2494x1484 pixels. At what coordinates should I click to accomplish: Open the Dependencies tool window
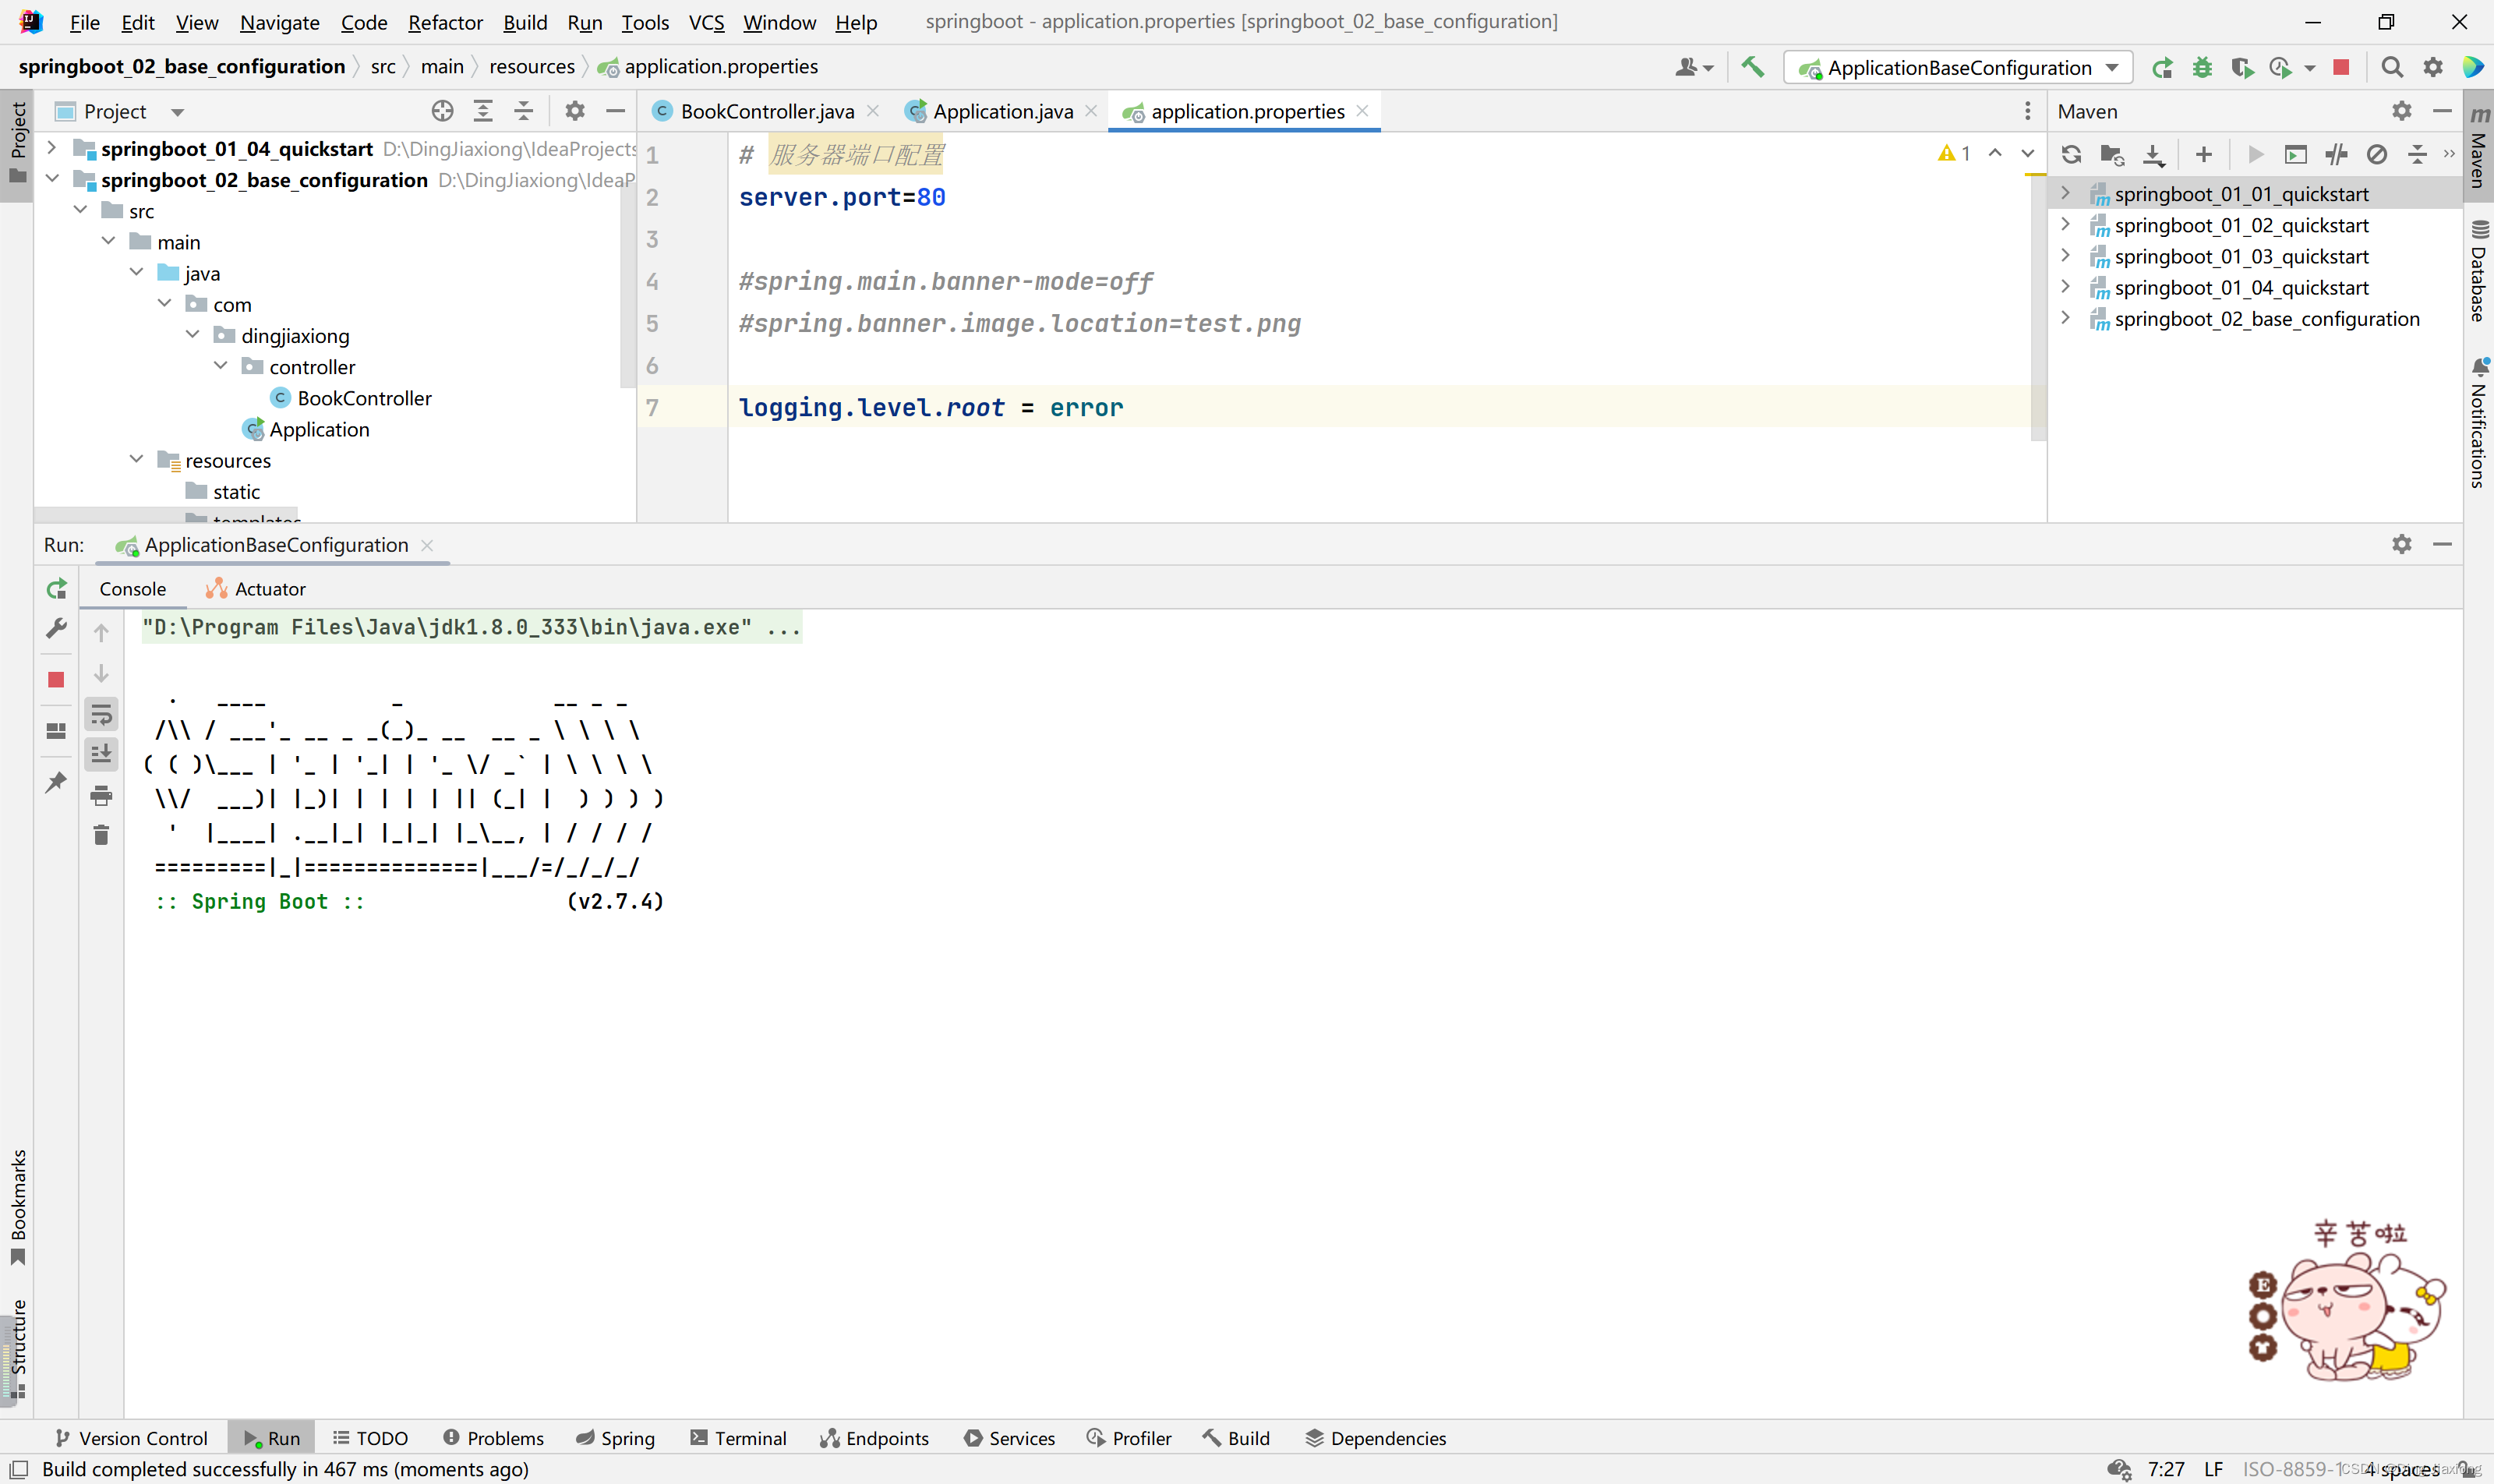[1376, 1438]
